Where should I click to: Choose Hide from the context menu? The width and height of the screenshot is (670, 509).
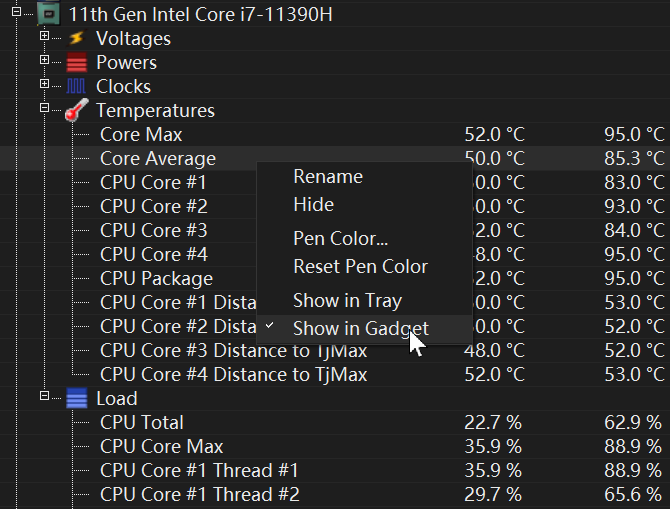(364, 204)
